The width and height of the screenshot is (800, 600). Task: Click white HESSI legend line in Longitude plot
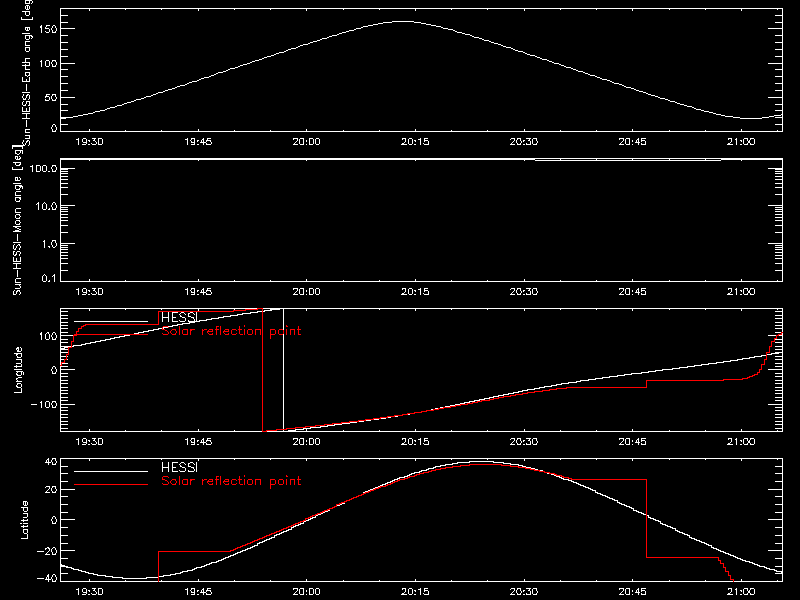coord(111,321)
